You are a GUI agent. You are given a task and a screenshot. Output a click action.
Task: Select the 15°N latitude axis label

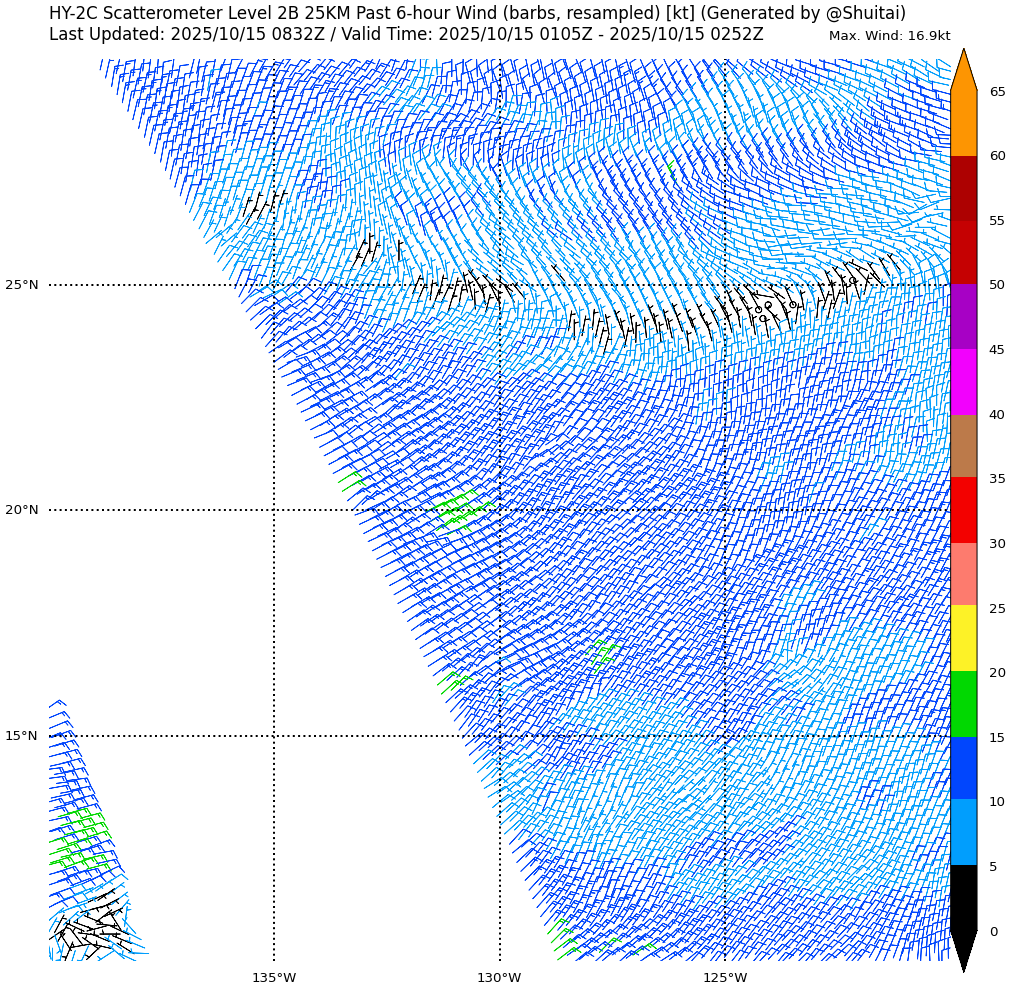click(x=22, y=737)
